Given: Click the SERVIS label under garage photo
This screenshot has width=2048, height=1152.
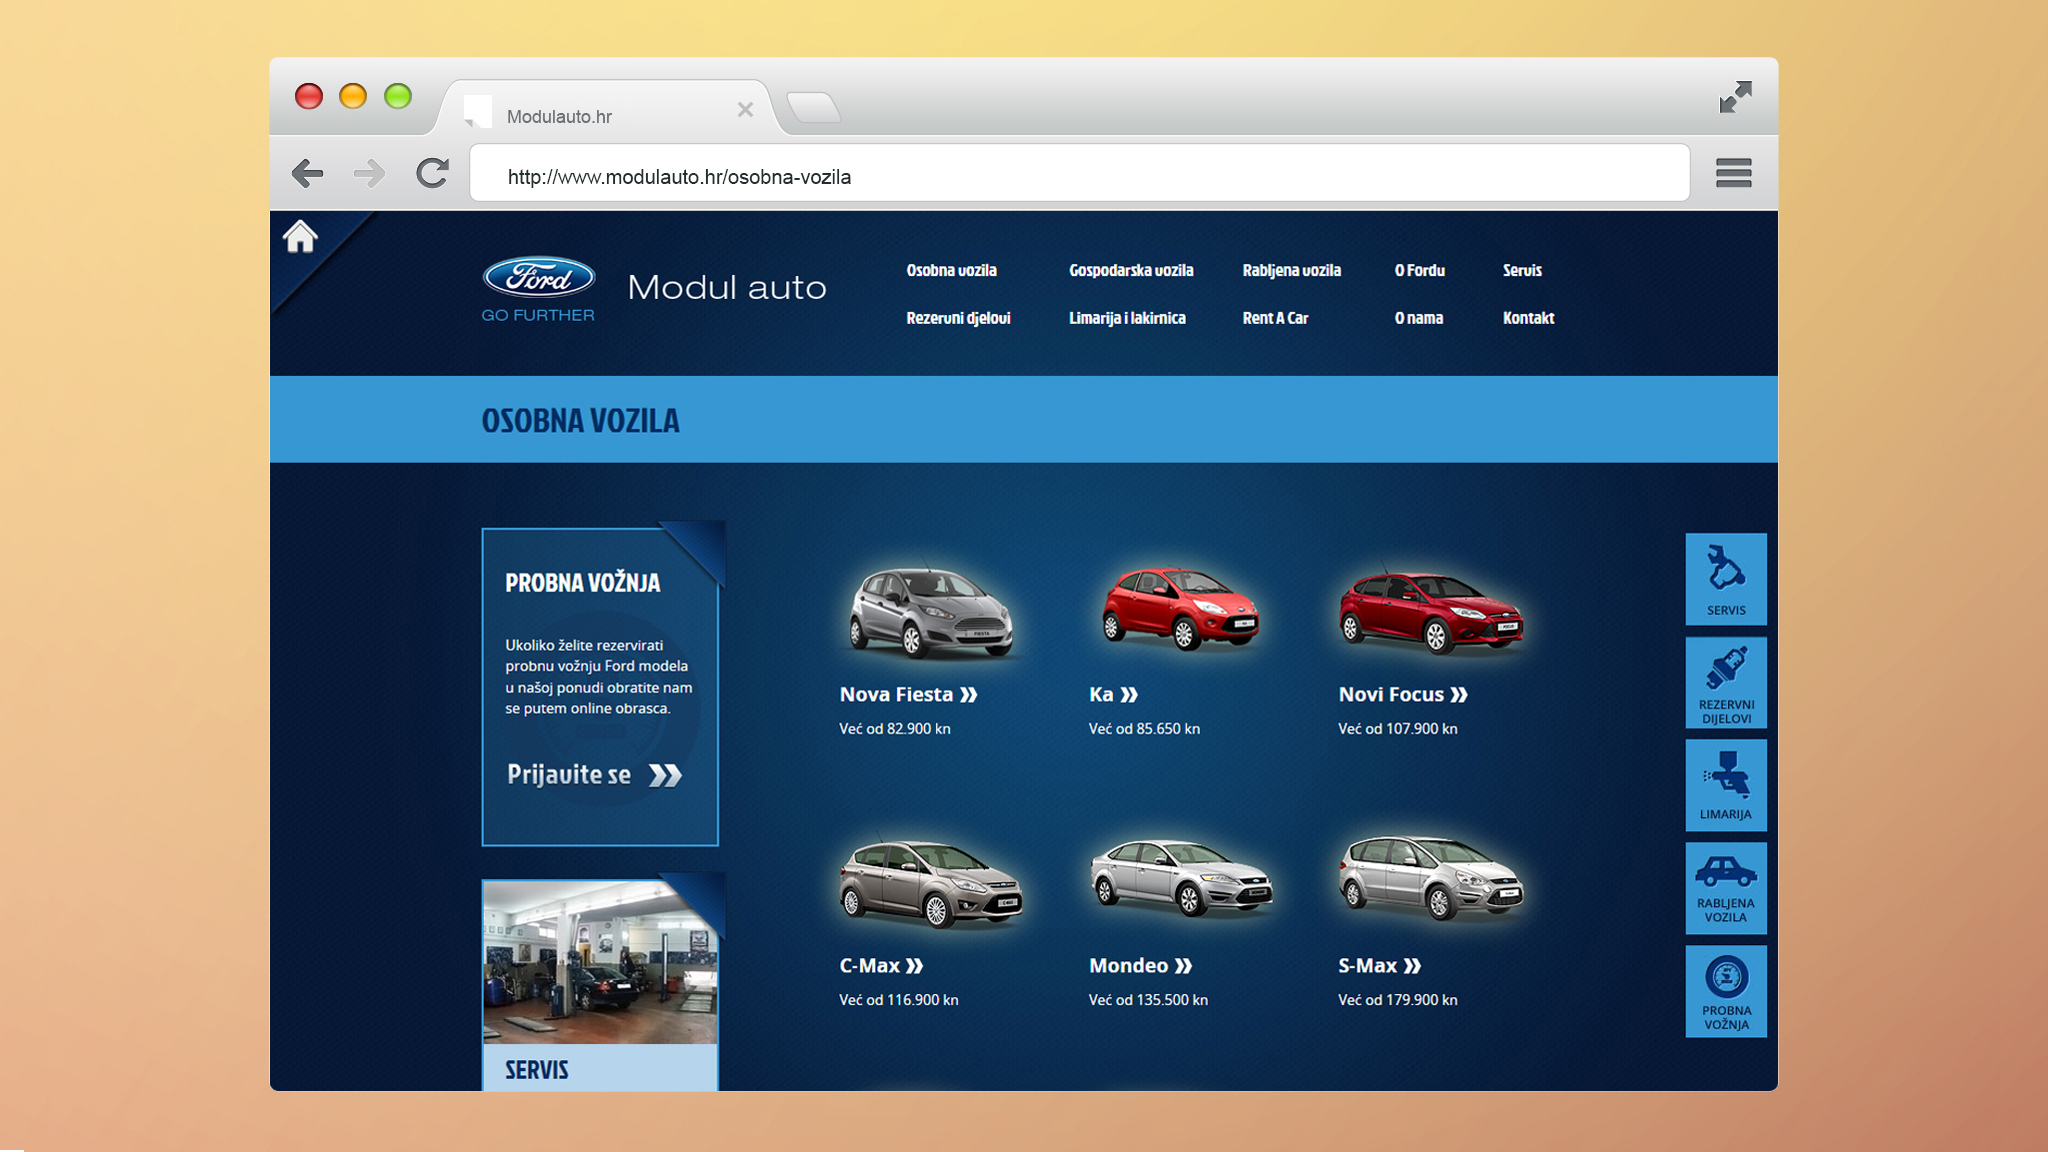Looking at the screenshot, I should 536,1070.
